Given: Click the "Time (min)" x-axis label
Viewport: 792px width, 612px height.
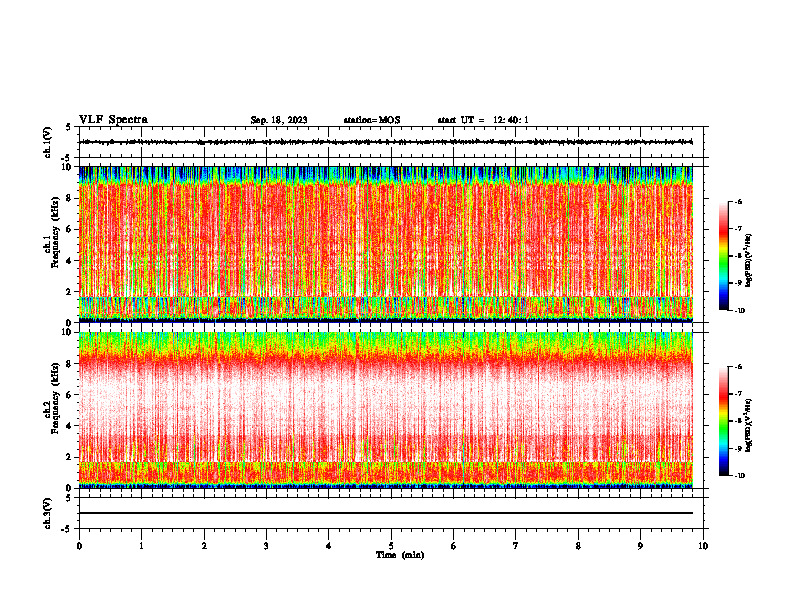Looking at the screenshot, I should [400, 555].
